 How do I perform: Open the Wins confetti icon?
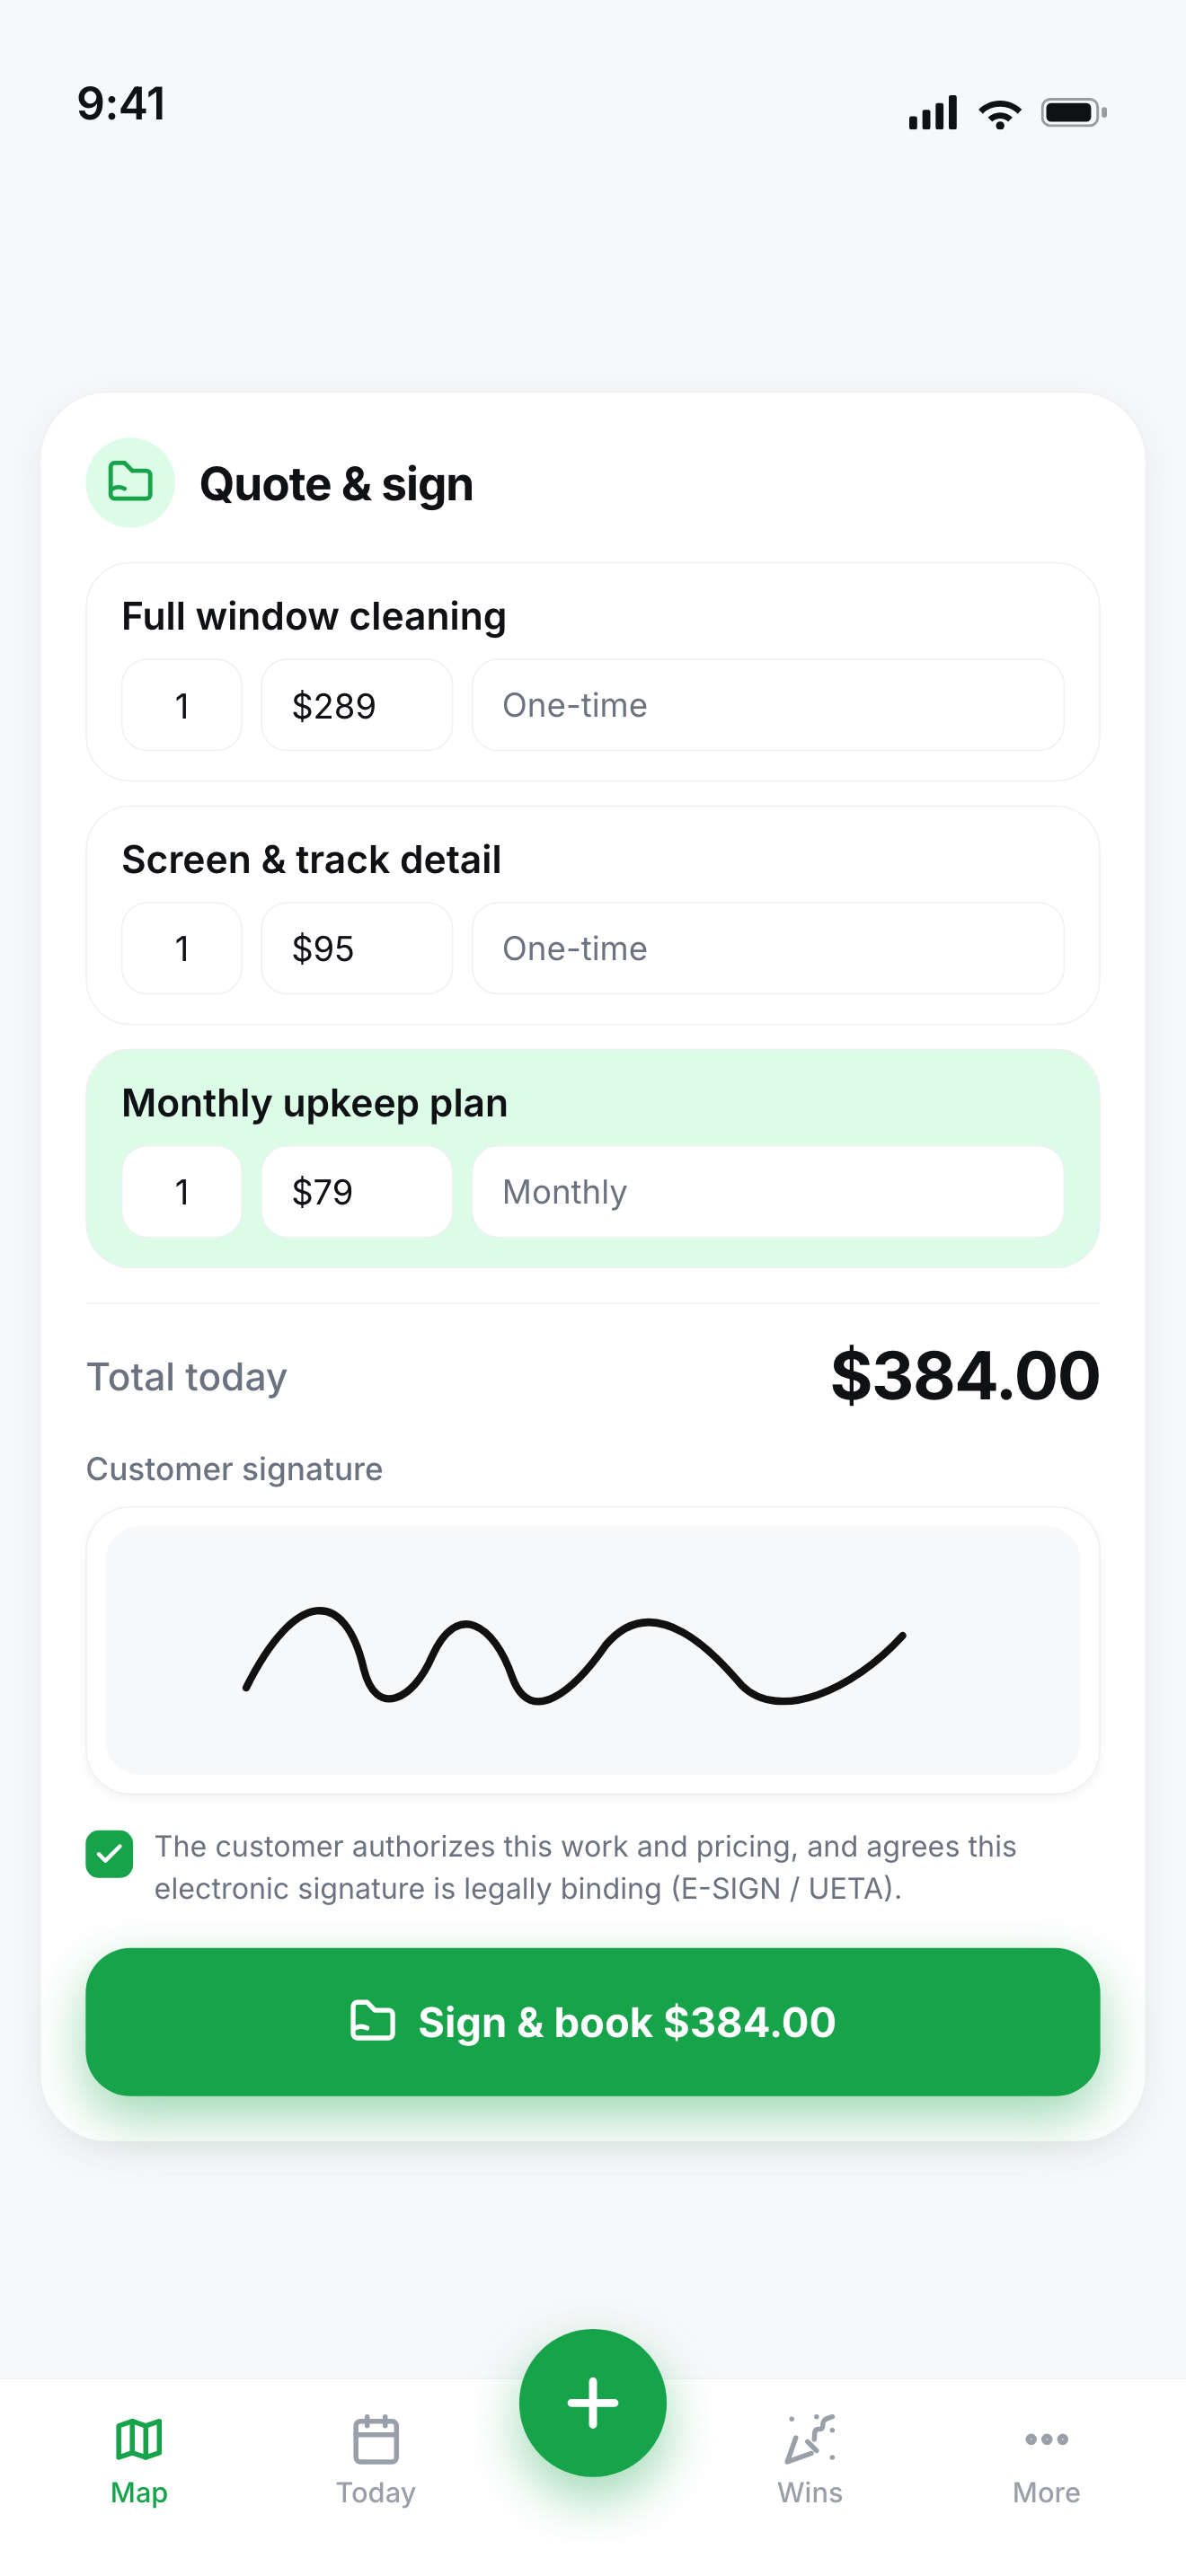point(810,2439)
